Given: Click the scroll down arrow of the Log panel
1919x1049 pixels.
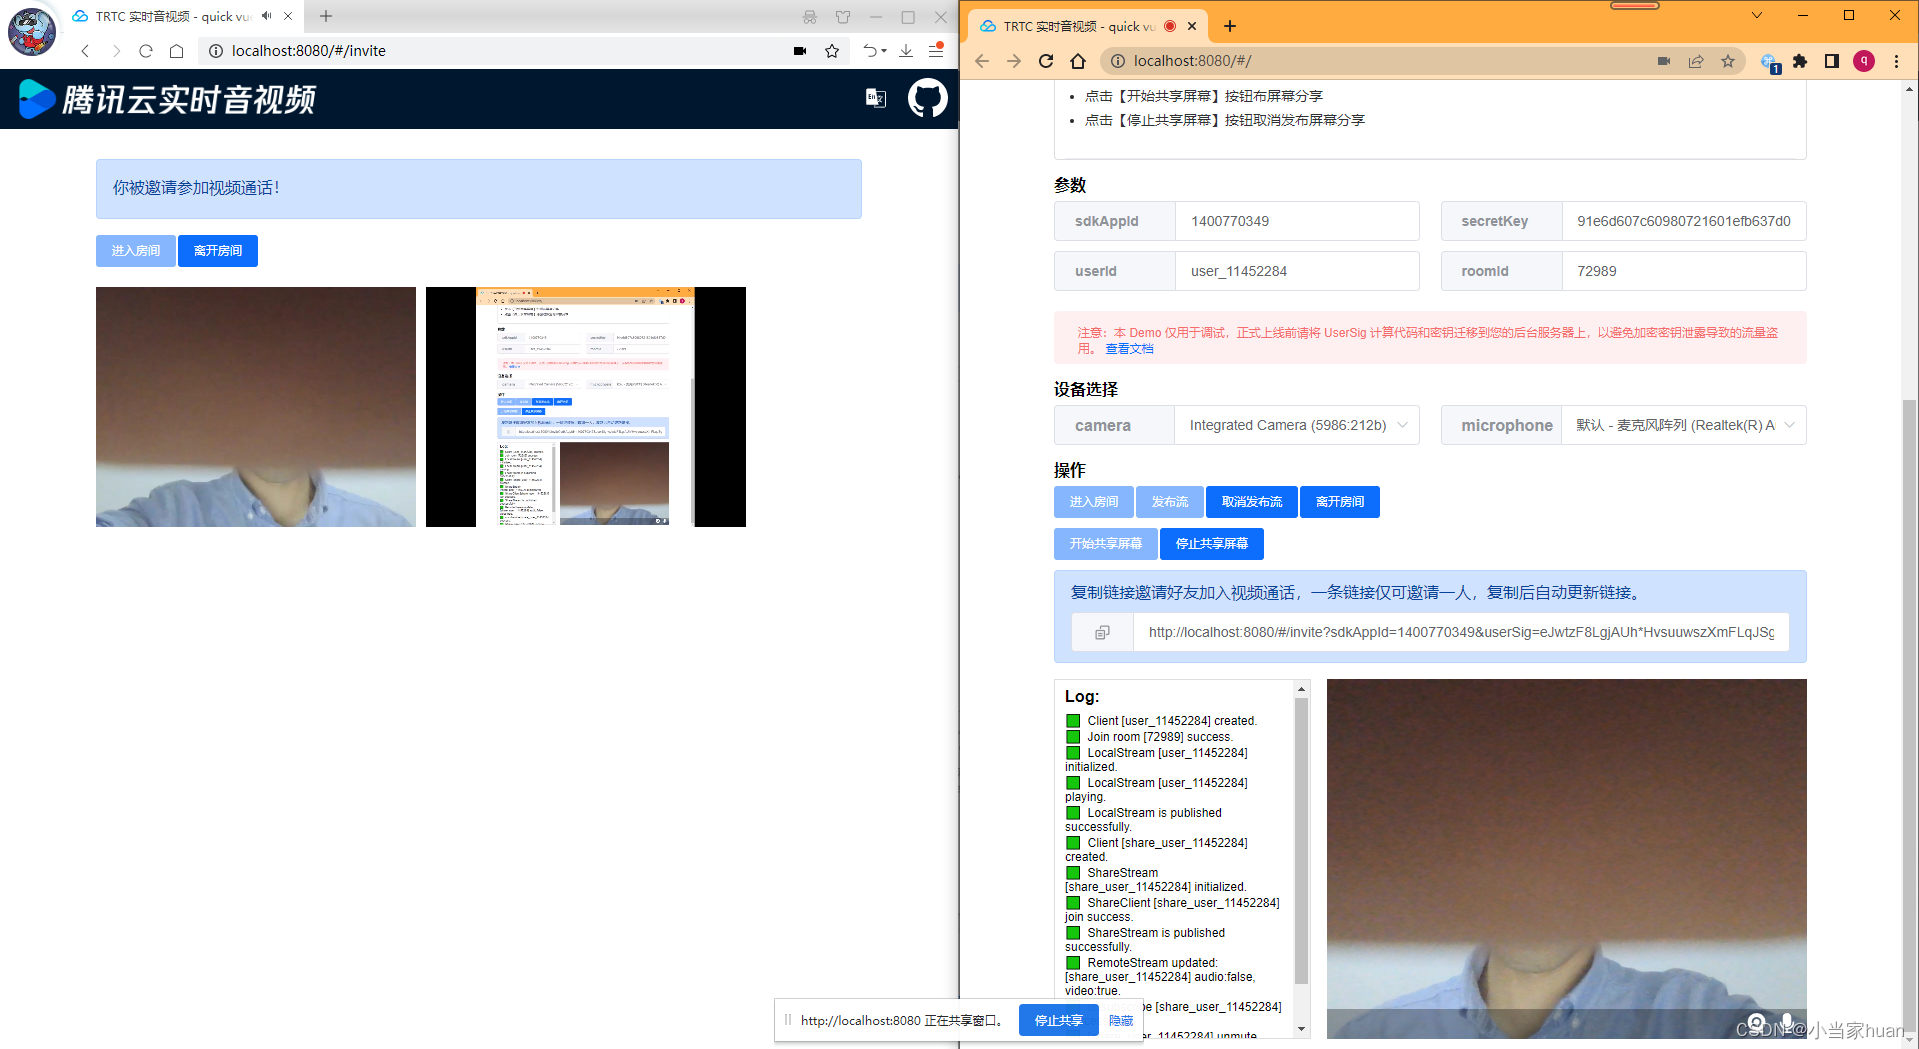Looking at the screenshot, I should point(1301,1028).
